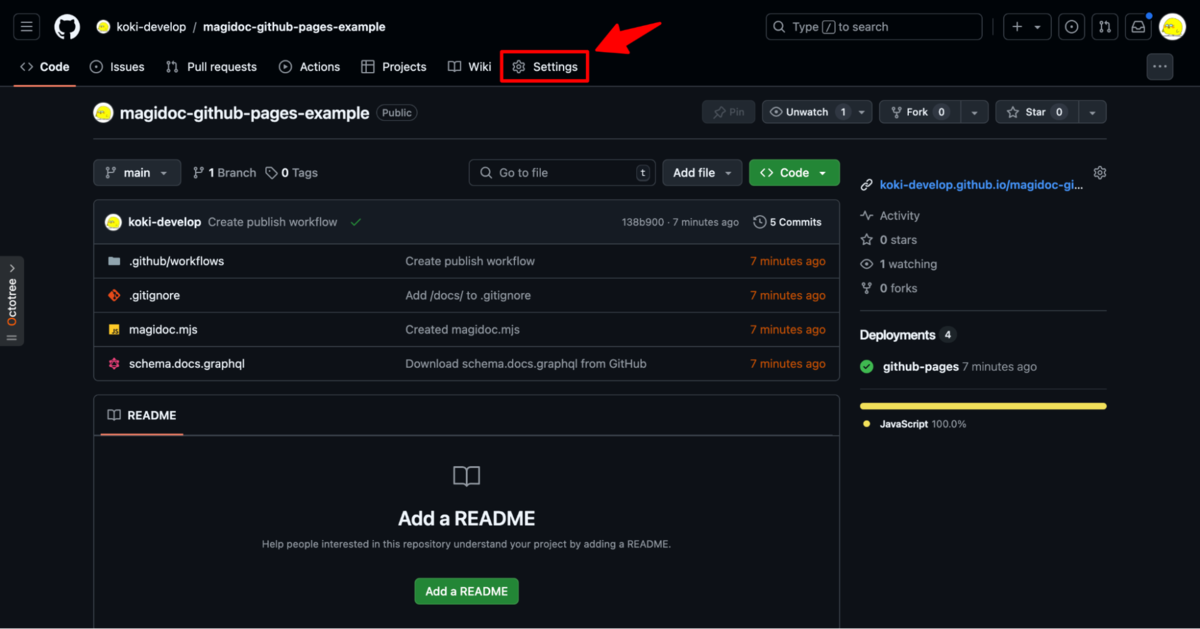View the 0 stars link
The image size is (1200, 629).
888,240
